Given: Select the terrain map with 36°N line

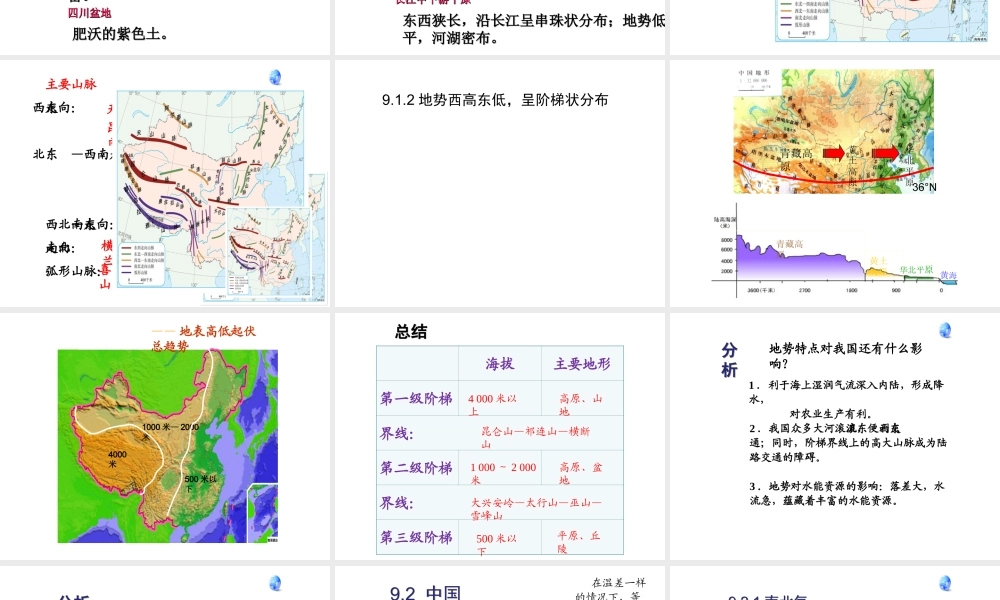Looking at the screenshot, I should coord(834,131).
